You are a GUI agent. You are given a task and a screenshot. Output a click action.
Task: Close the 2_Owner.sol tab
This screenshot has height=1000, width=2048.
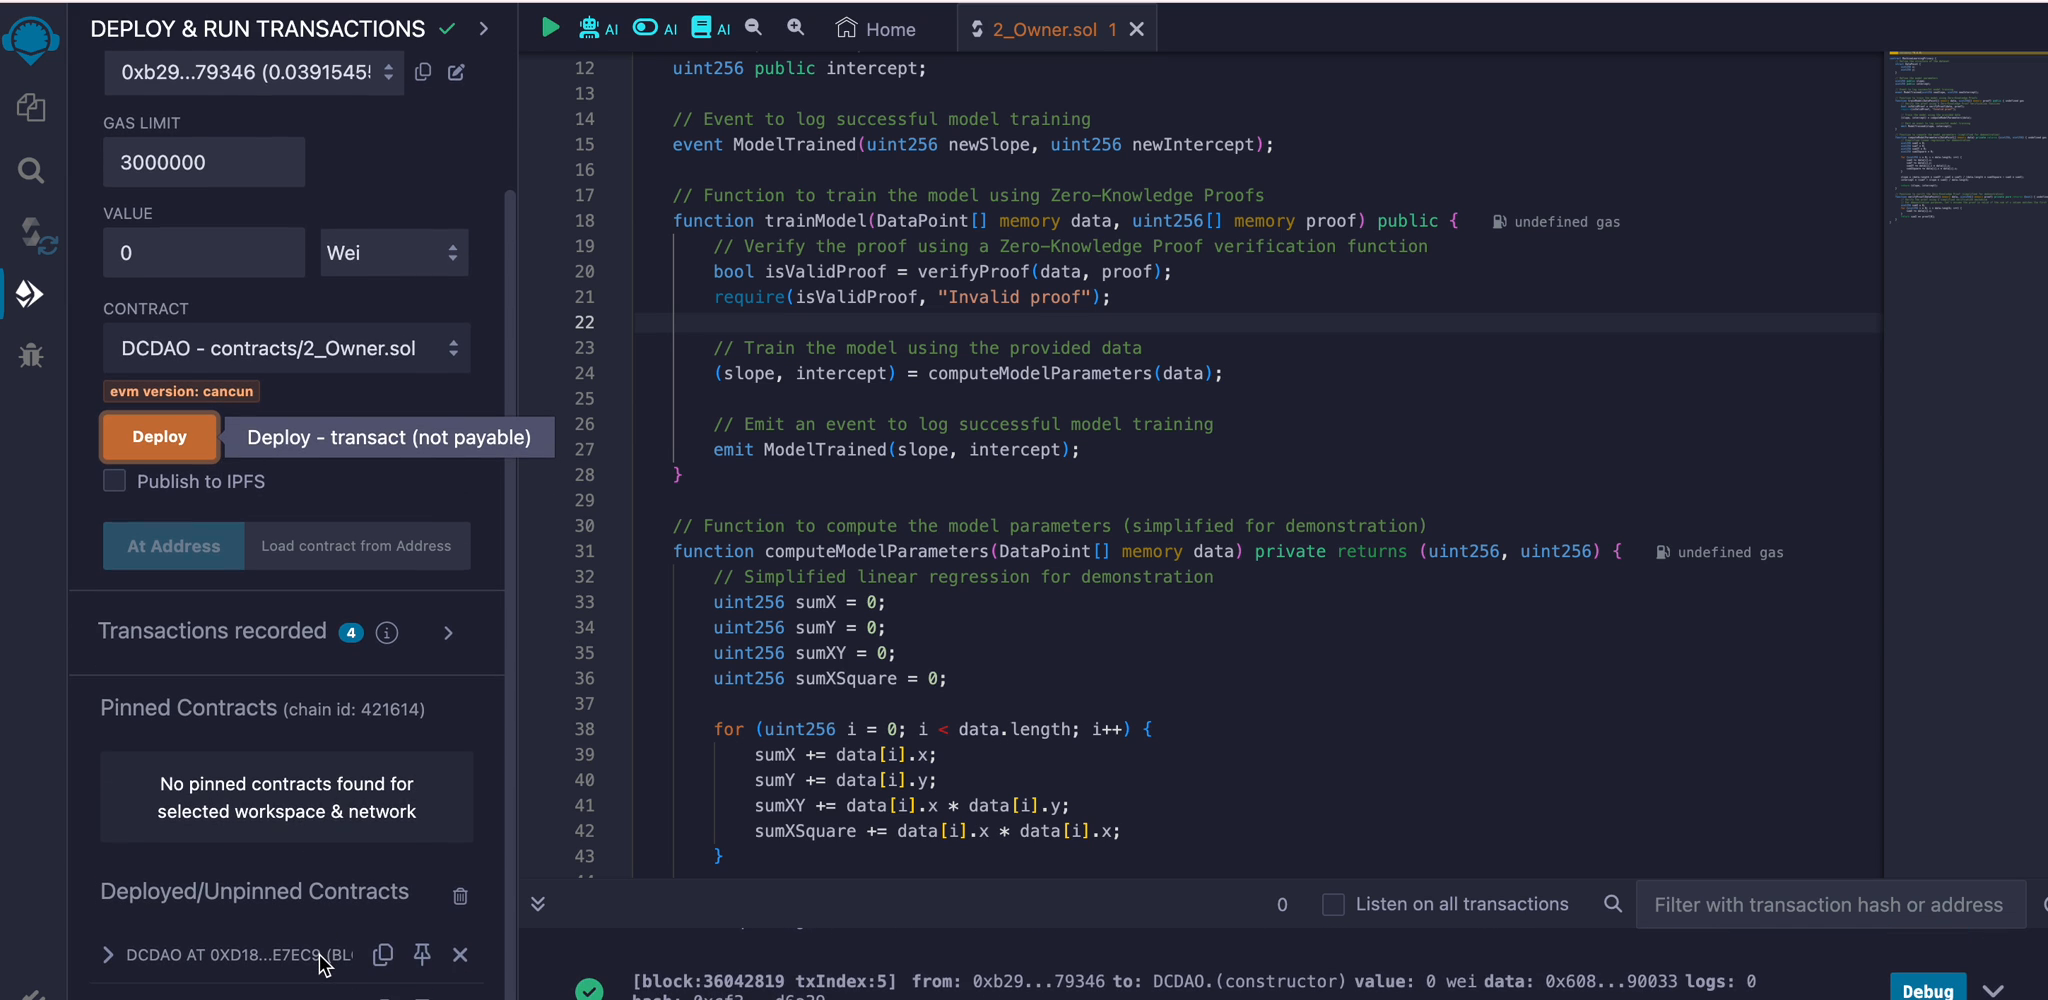pyautogui.click(x=1137, y=29)
